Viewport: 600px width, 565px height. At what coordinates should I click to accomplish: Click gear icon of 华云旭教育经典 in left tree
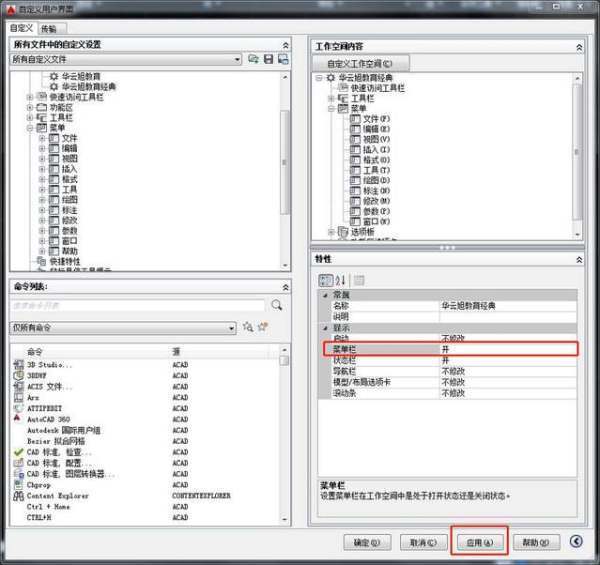click(54, 87)
